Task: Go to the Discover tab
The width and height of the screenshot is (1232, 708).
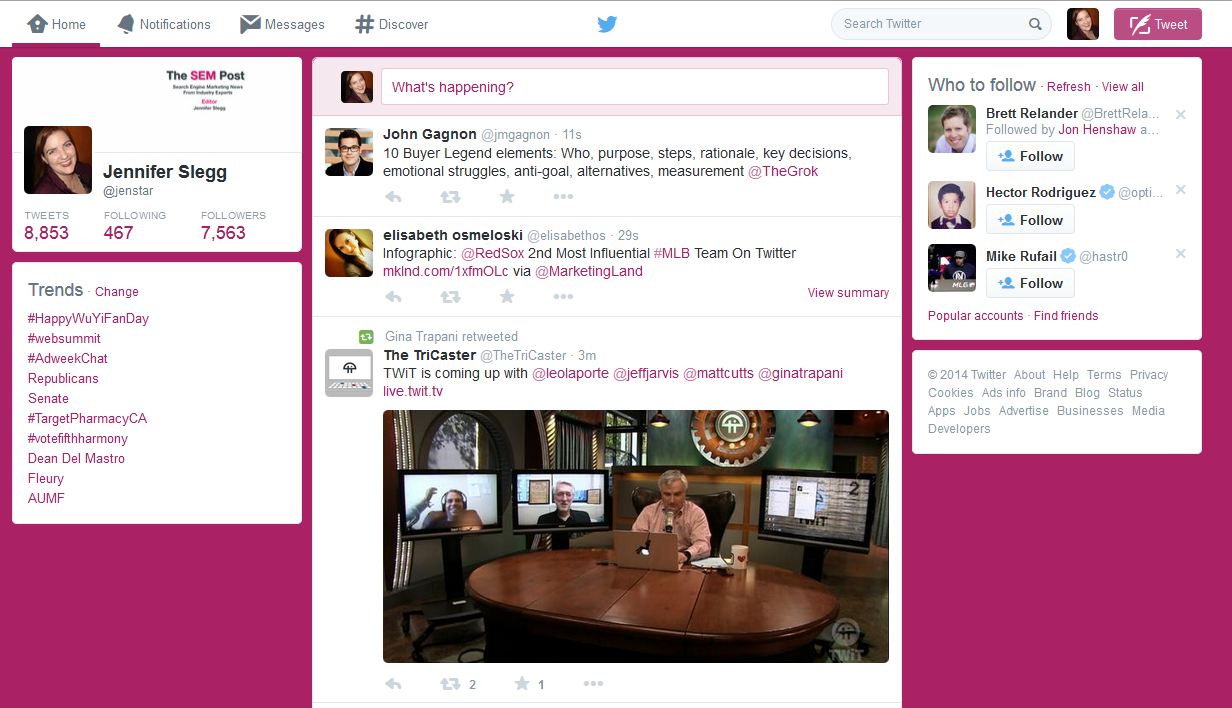Action: [x=392, y=24]
